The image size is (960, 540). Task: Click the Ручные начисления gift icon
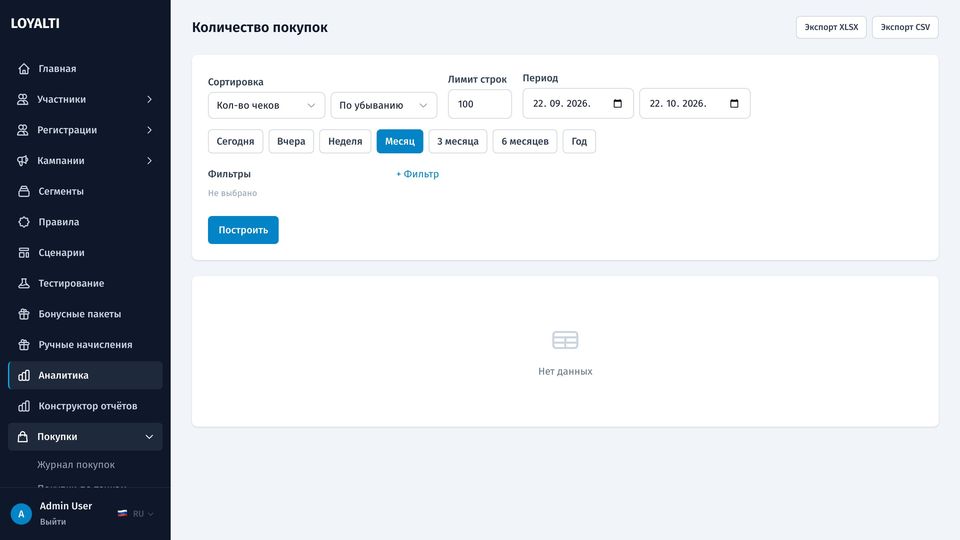tap(24, 344)
